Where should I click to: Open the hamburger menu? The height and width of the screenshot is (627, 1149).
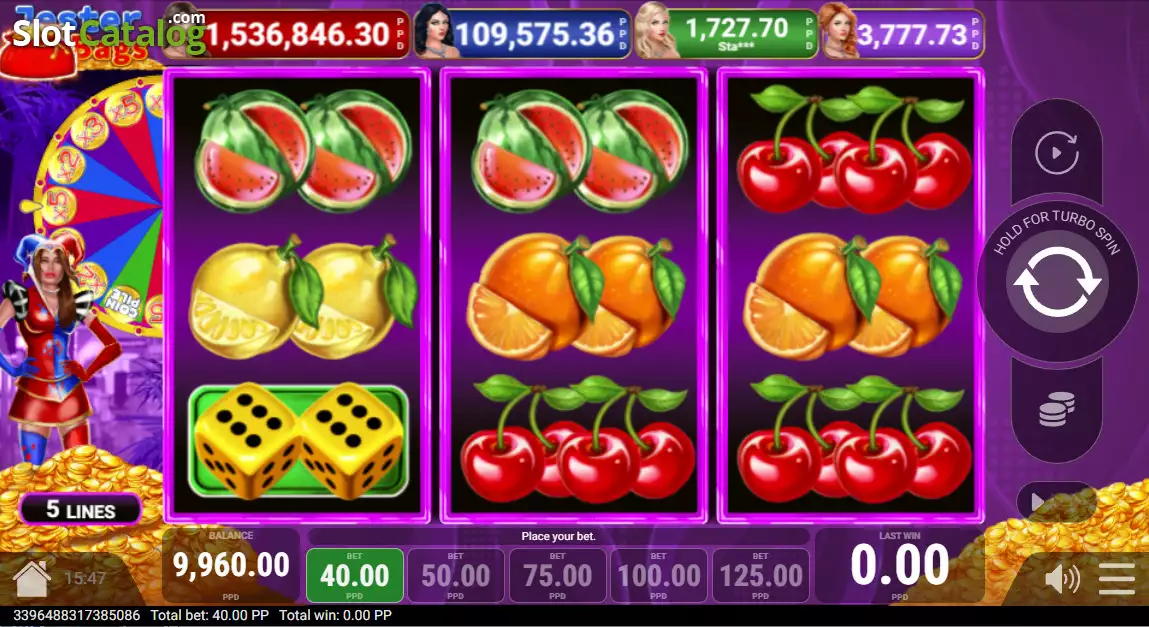(1117, 579)
